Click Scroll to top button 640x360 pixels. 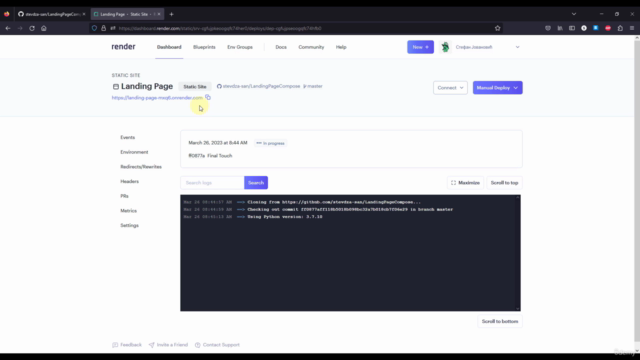coord(504,182)
